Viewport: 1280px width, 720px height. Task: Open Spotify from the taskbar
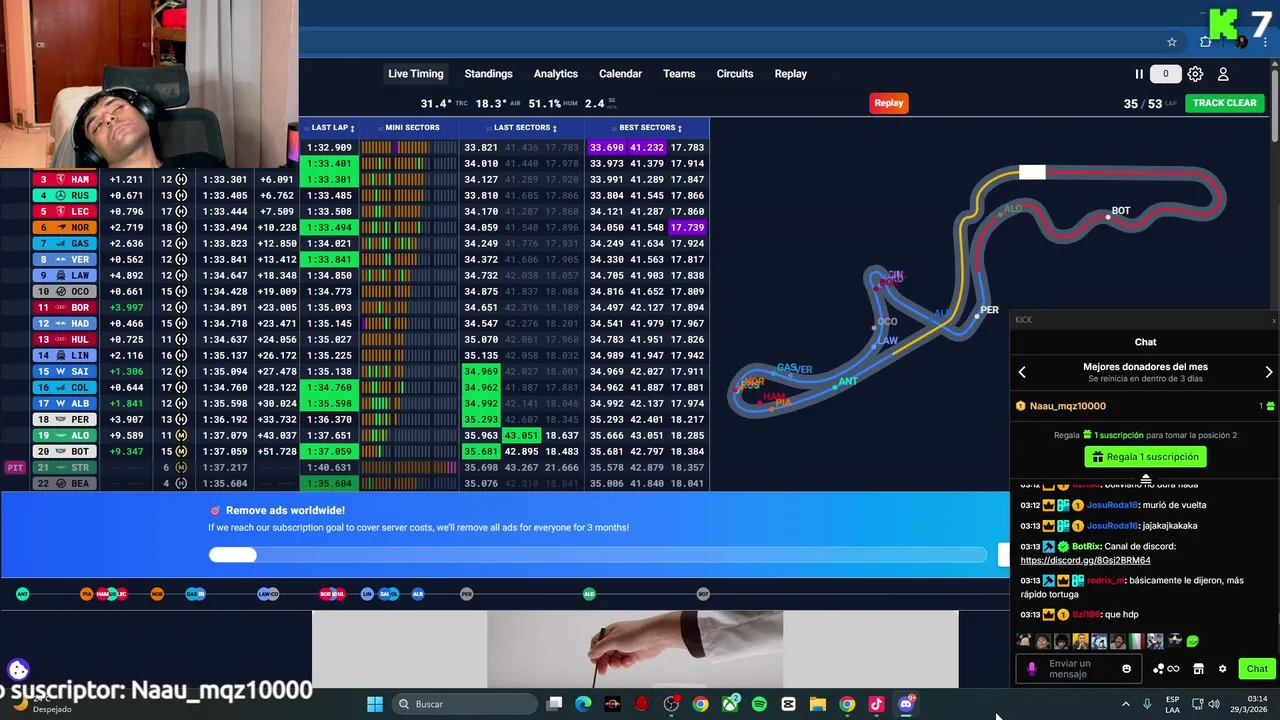759,704
